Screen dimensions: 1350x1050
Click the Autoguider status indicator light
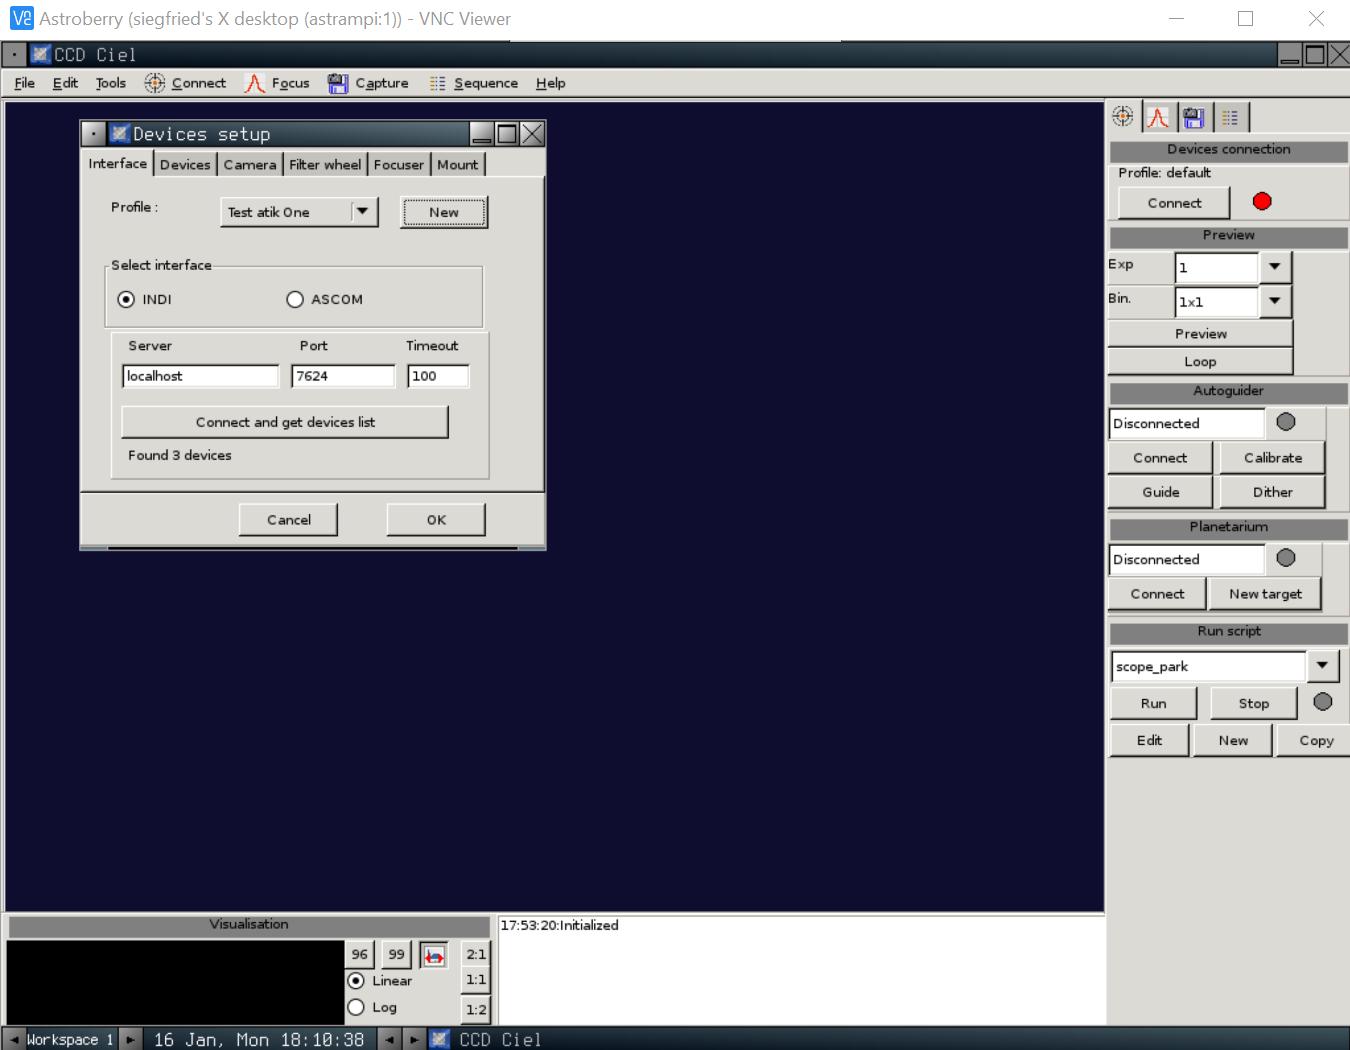1286,422
